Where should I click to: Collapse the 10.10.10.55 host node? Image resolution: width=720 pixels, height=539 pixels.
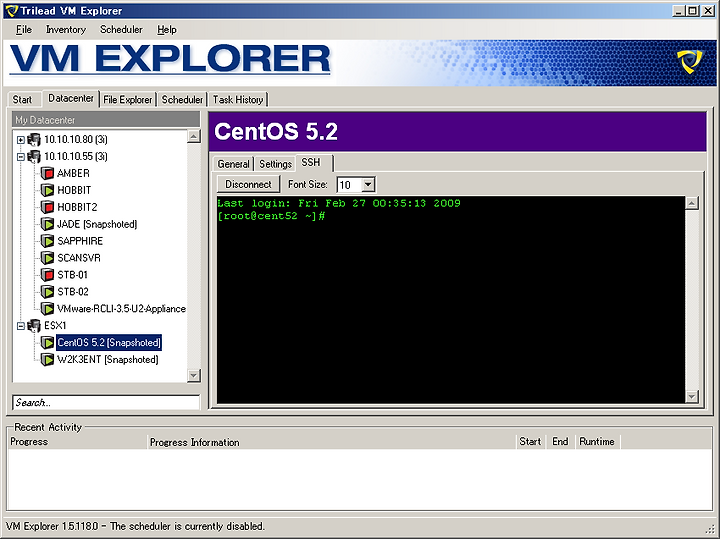point(21,157)
